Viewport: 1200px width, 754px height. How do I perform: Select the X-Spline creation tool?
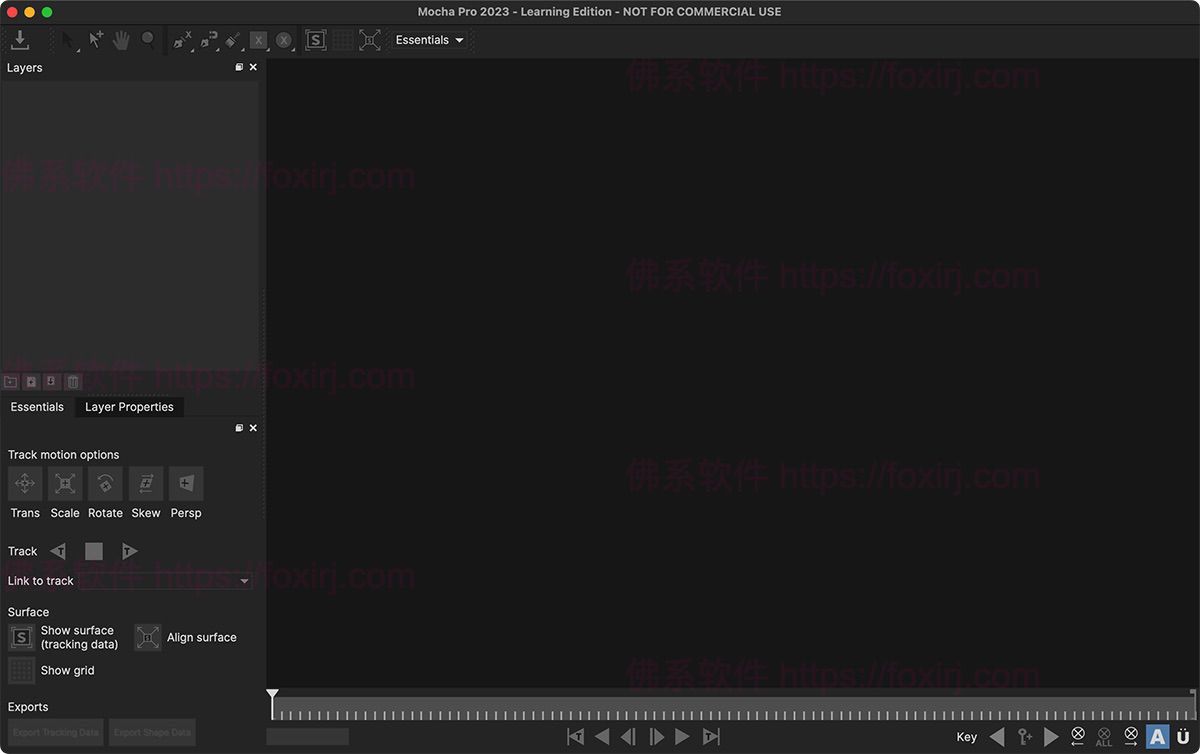[x=182, y=39]
